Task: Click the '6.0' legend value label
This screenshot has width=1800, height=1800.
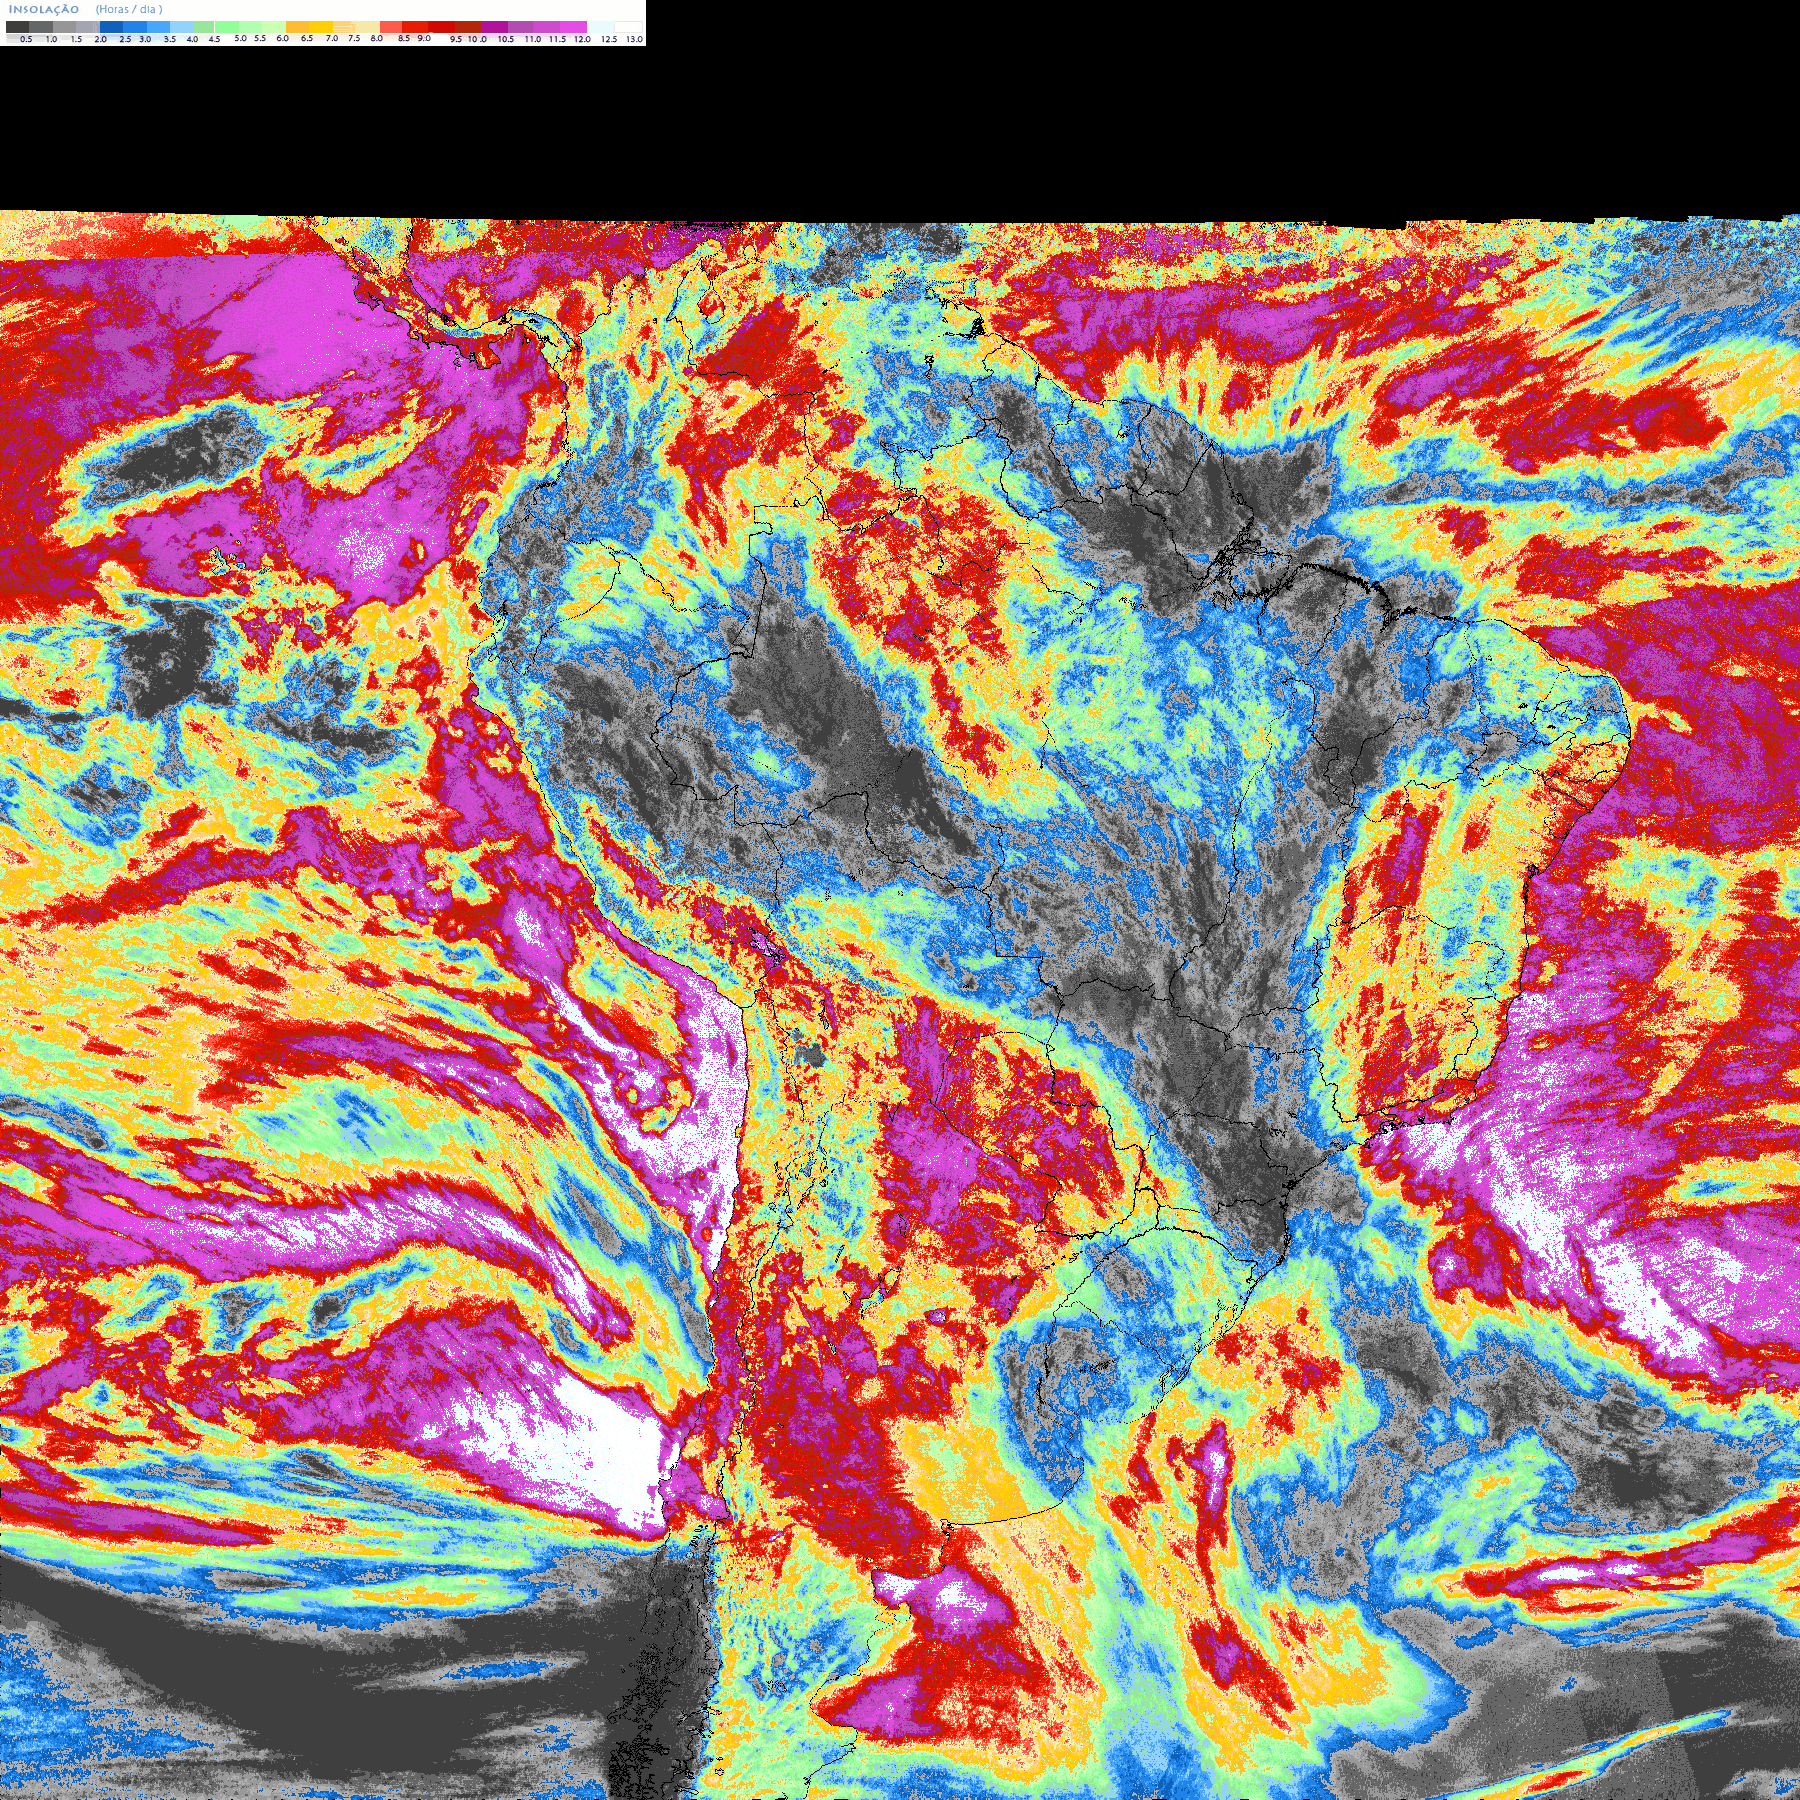Action: (x=282, y=38)
